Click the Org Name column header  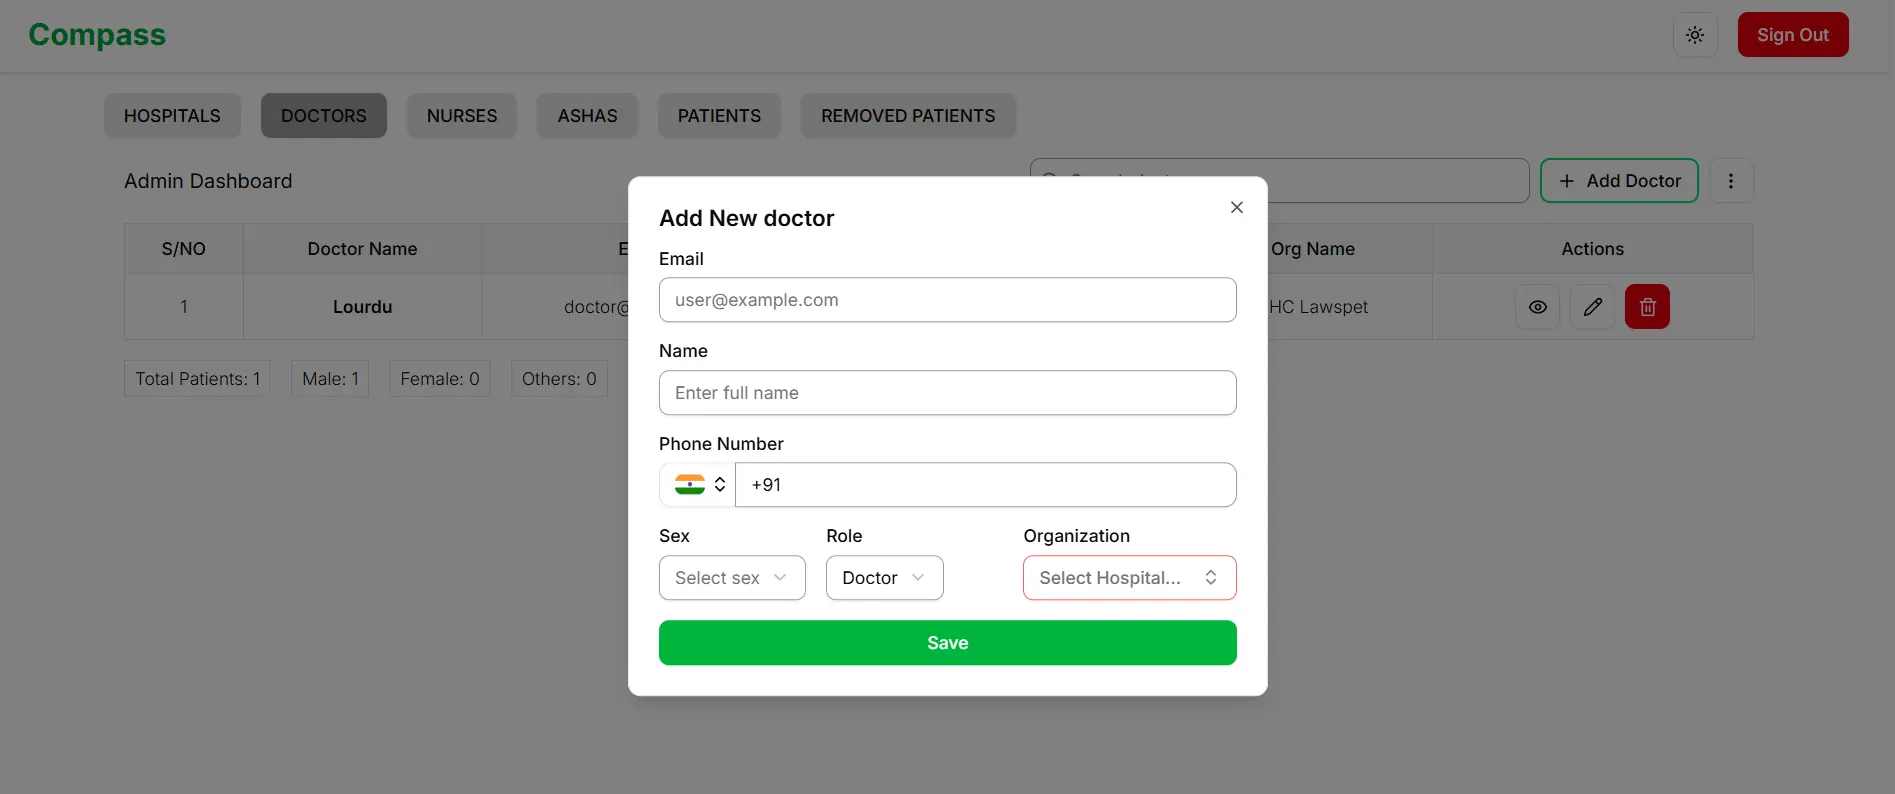pyautogui.click(x=1313, y=249)
